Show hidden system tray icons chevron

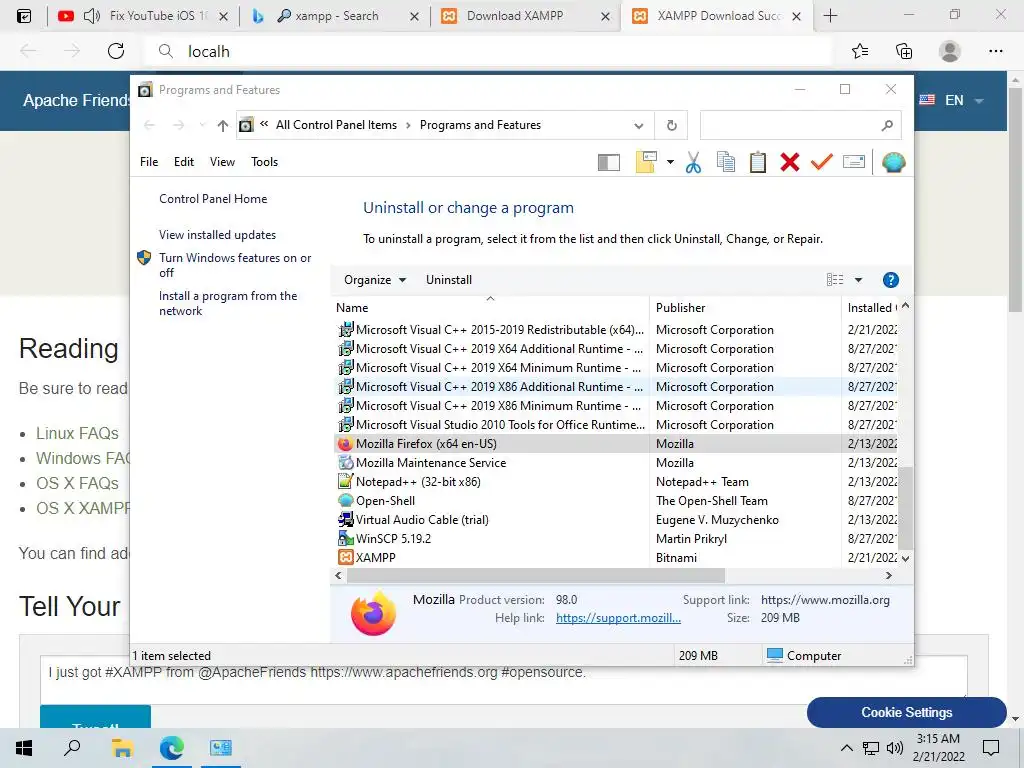tap(846, 748)
